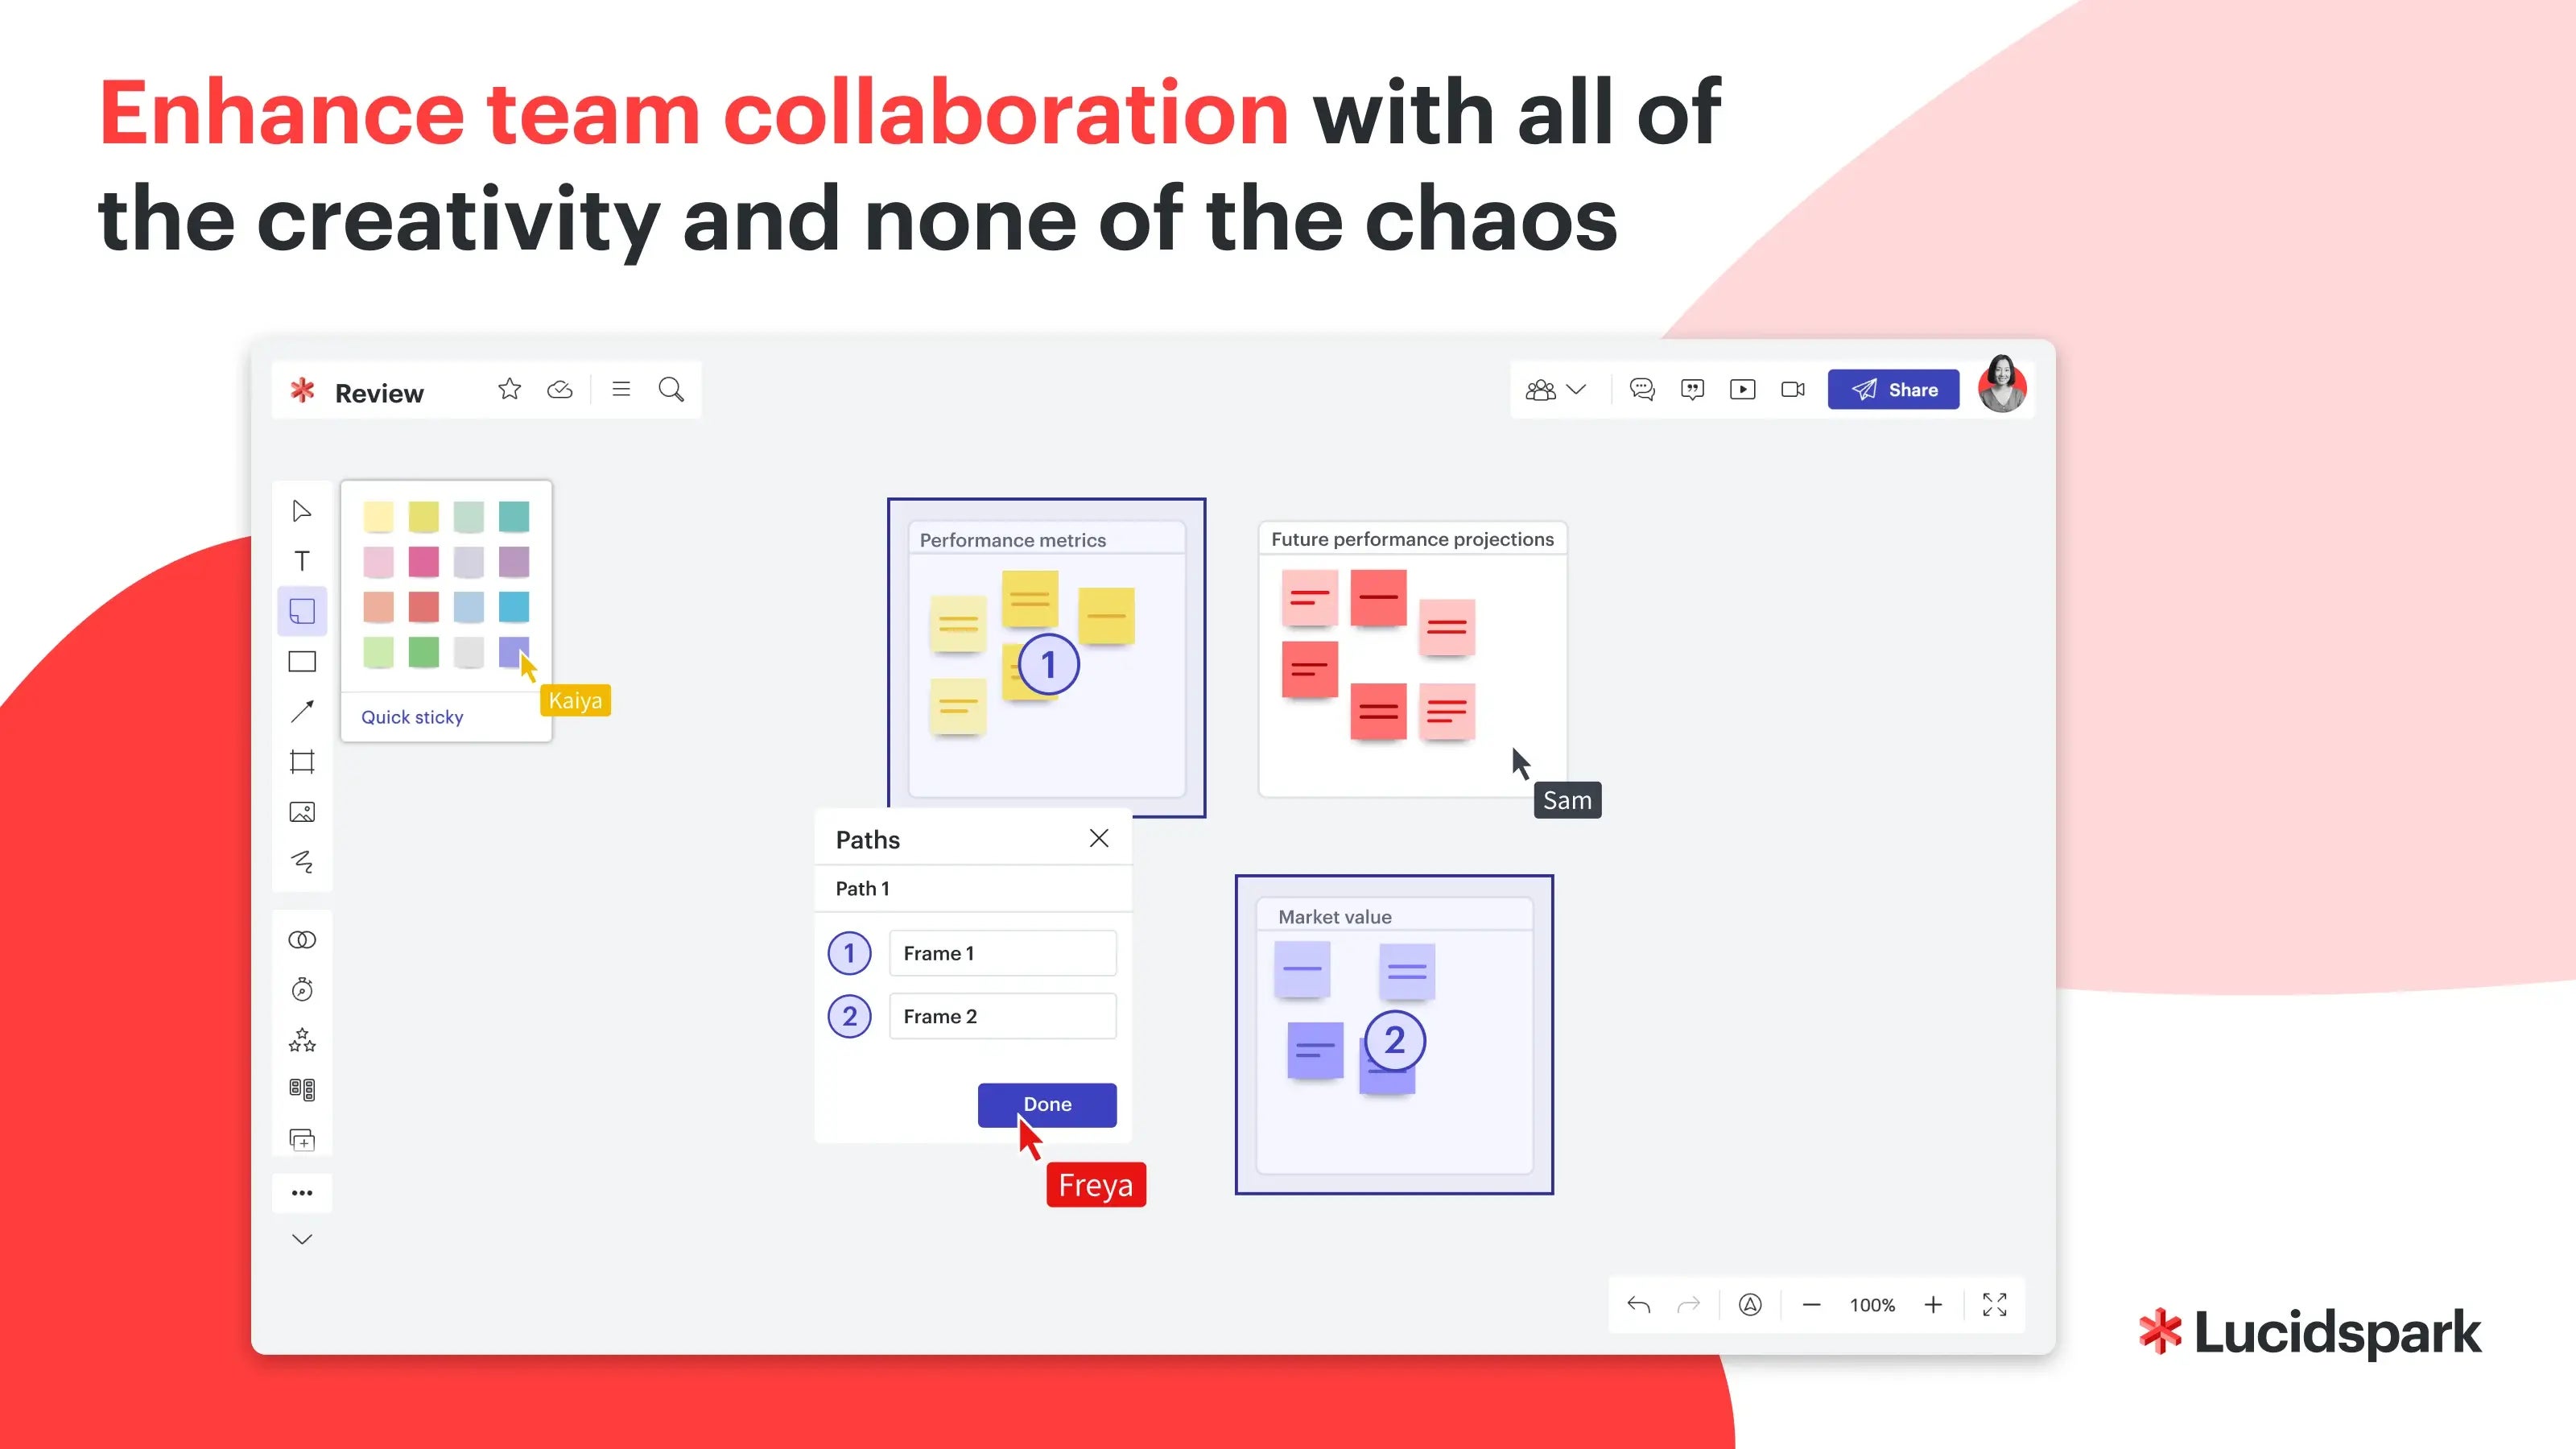Select the rectangle shape tool
2576x1449 pixels.
point(301,662)
